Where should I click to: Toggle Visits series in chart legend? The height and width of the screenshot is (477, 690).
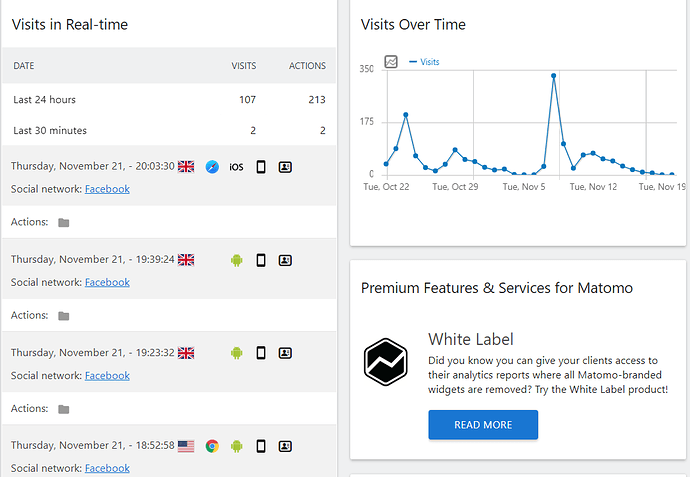click(x=424, y=62)
